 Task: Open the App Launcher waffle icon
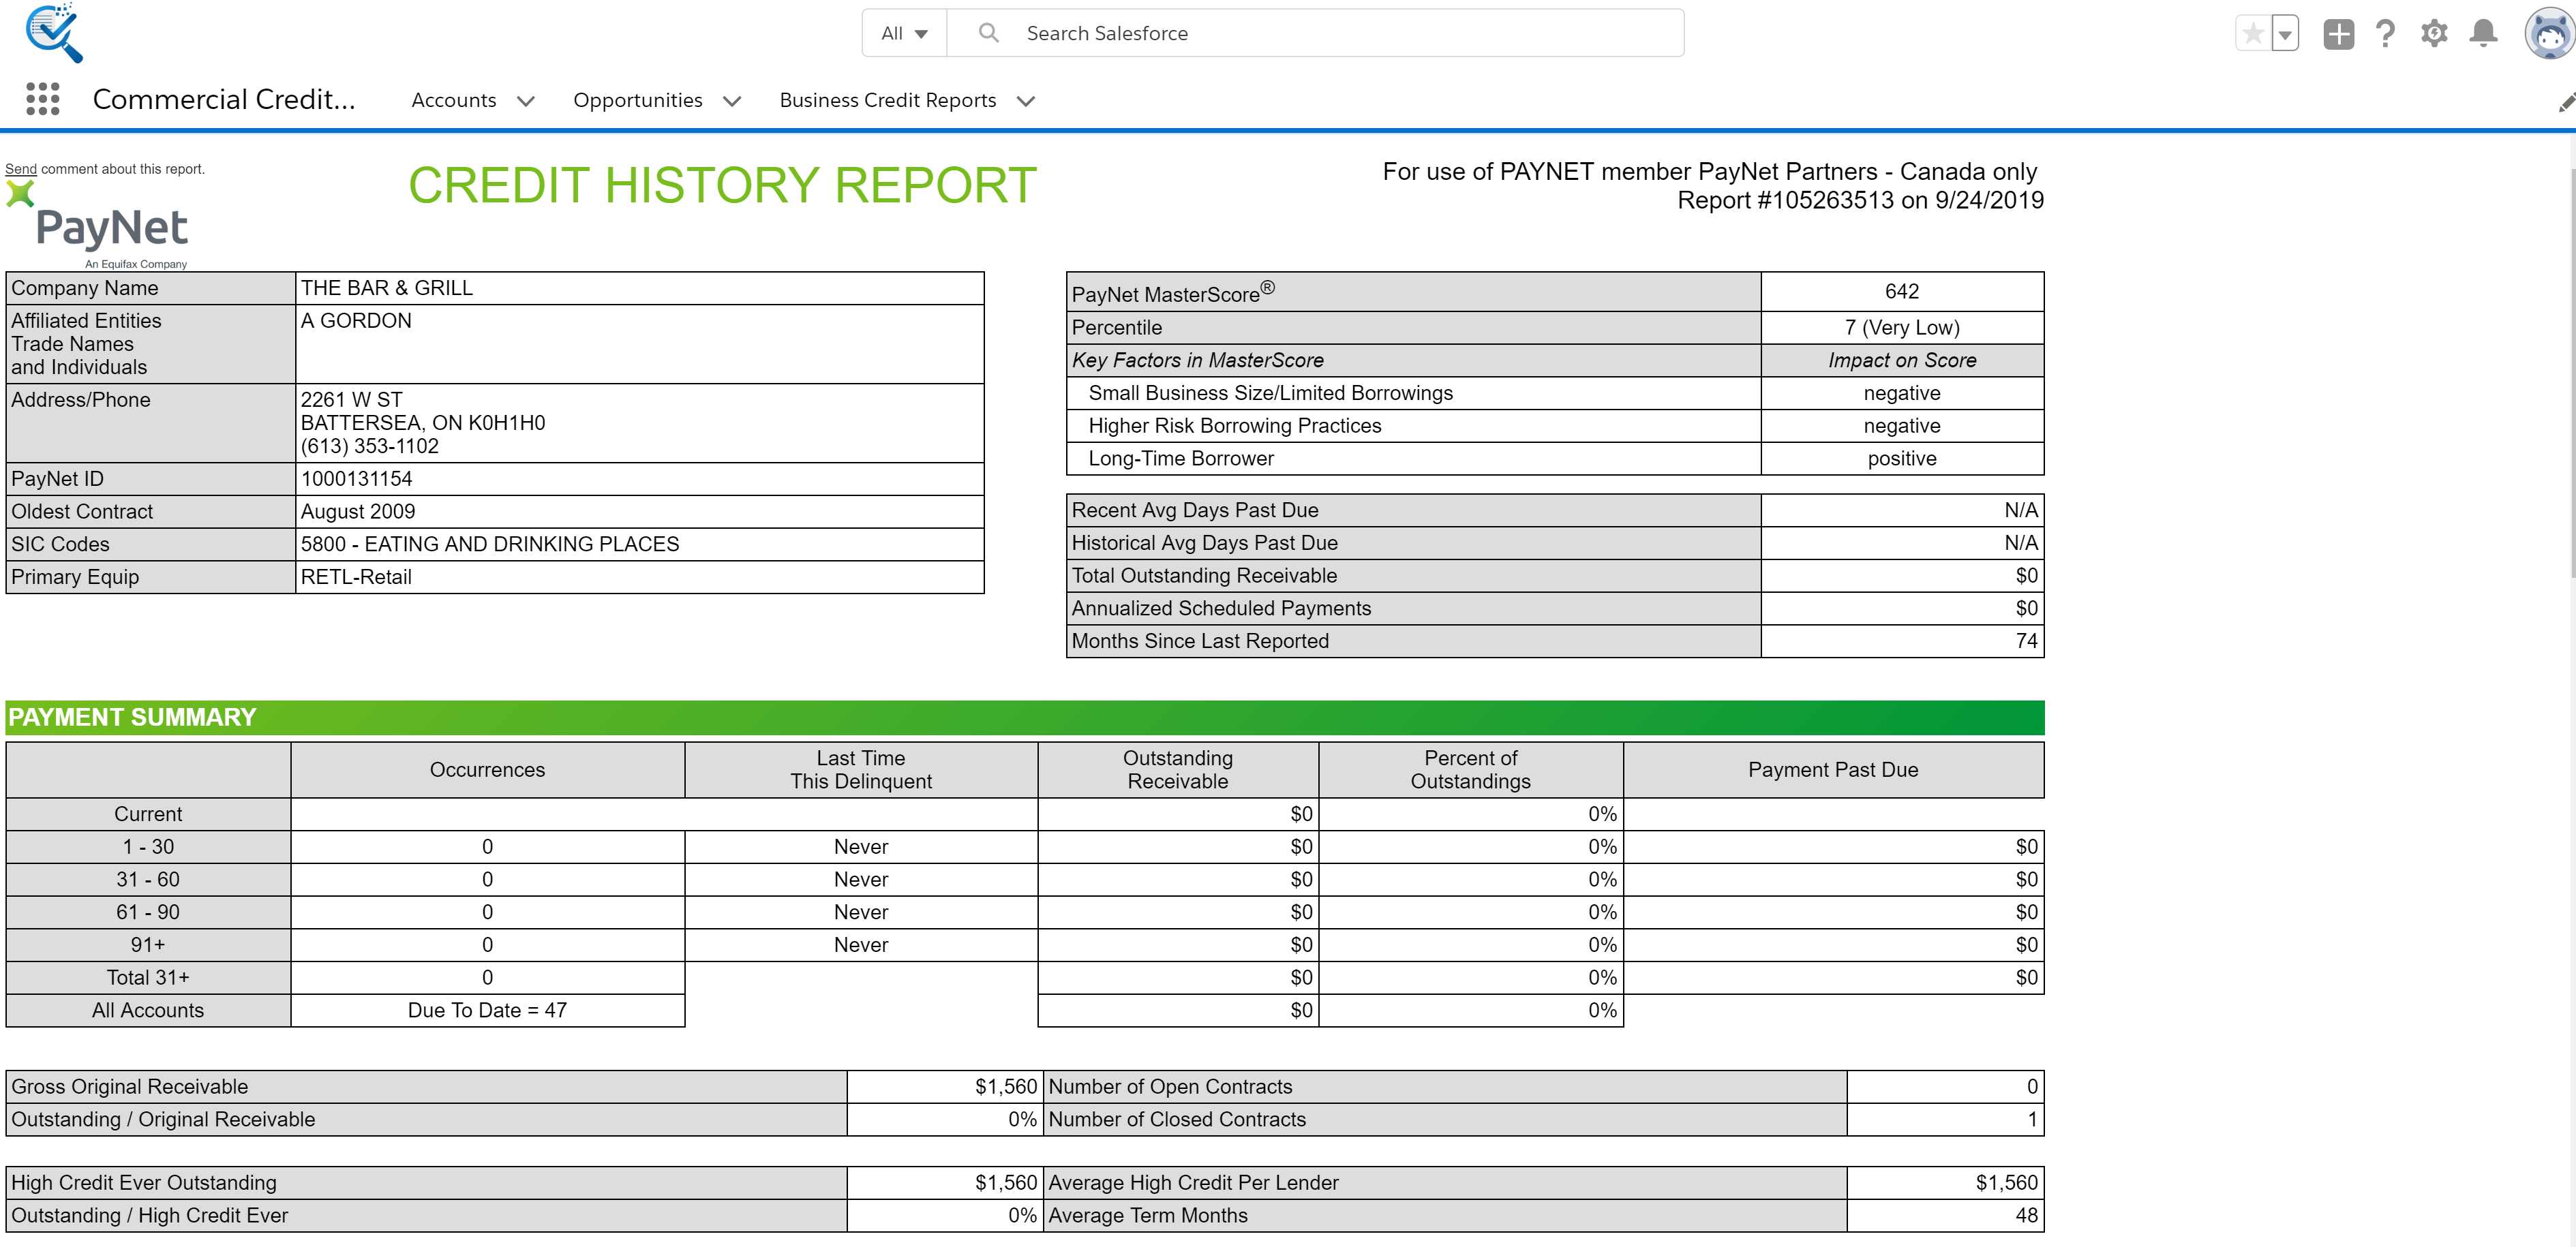click(42, 100)
